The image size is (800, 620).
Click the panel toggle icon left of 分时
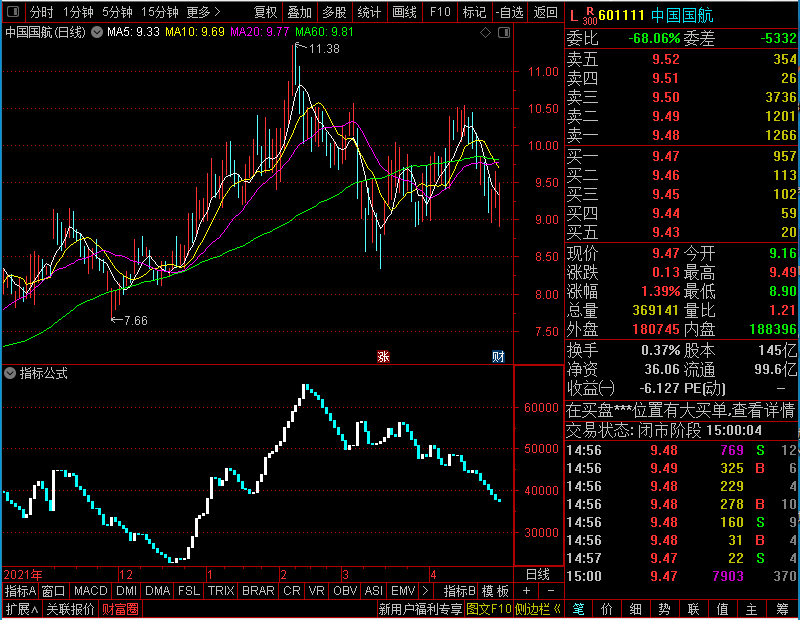(x=13, y=11)
